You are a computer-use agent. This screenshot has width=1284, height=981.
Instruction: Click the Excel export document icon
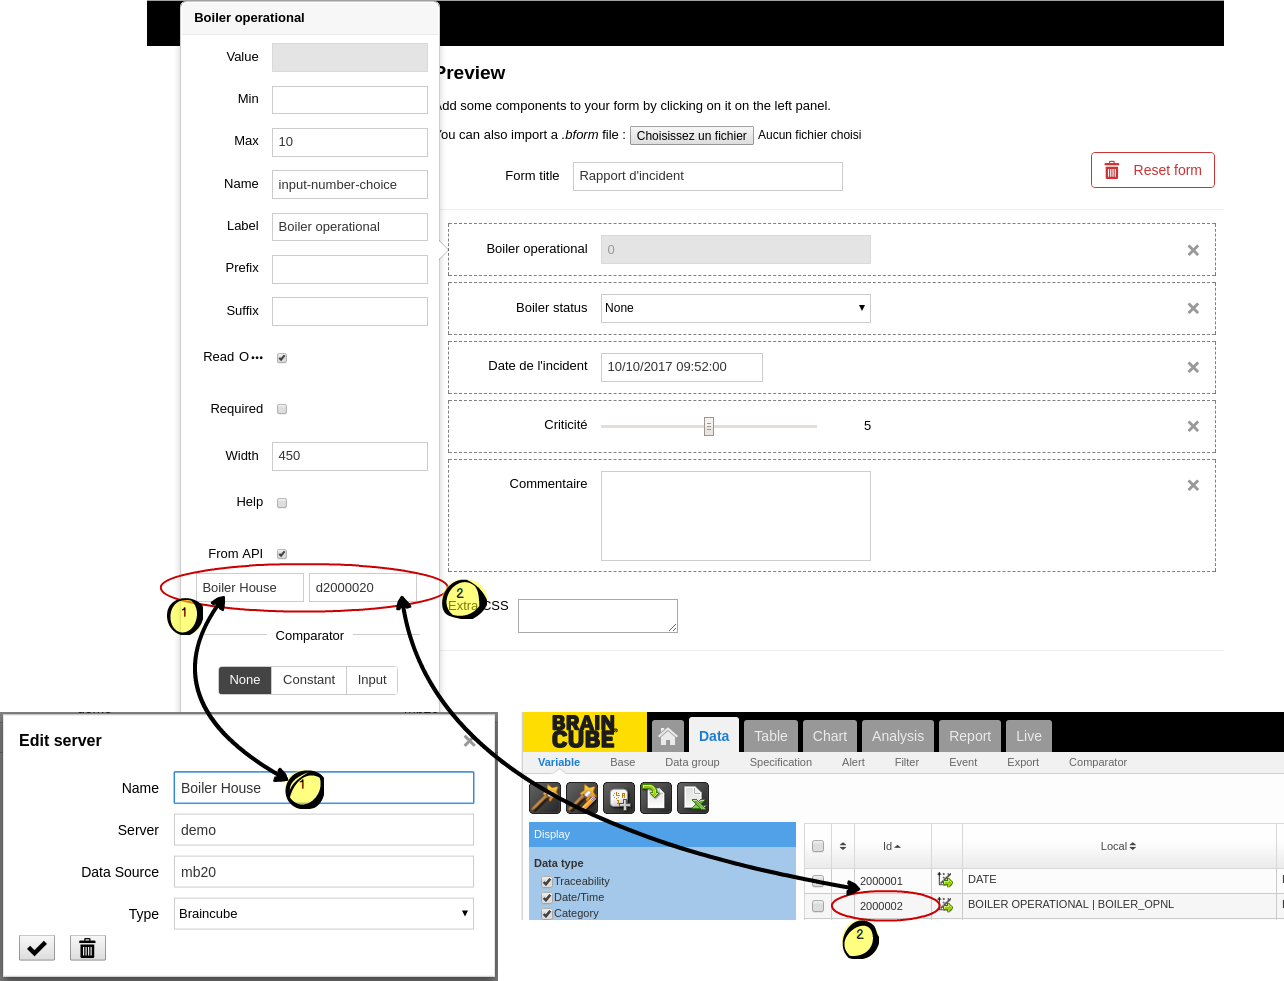tap(693, 798)
